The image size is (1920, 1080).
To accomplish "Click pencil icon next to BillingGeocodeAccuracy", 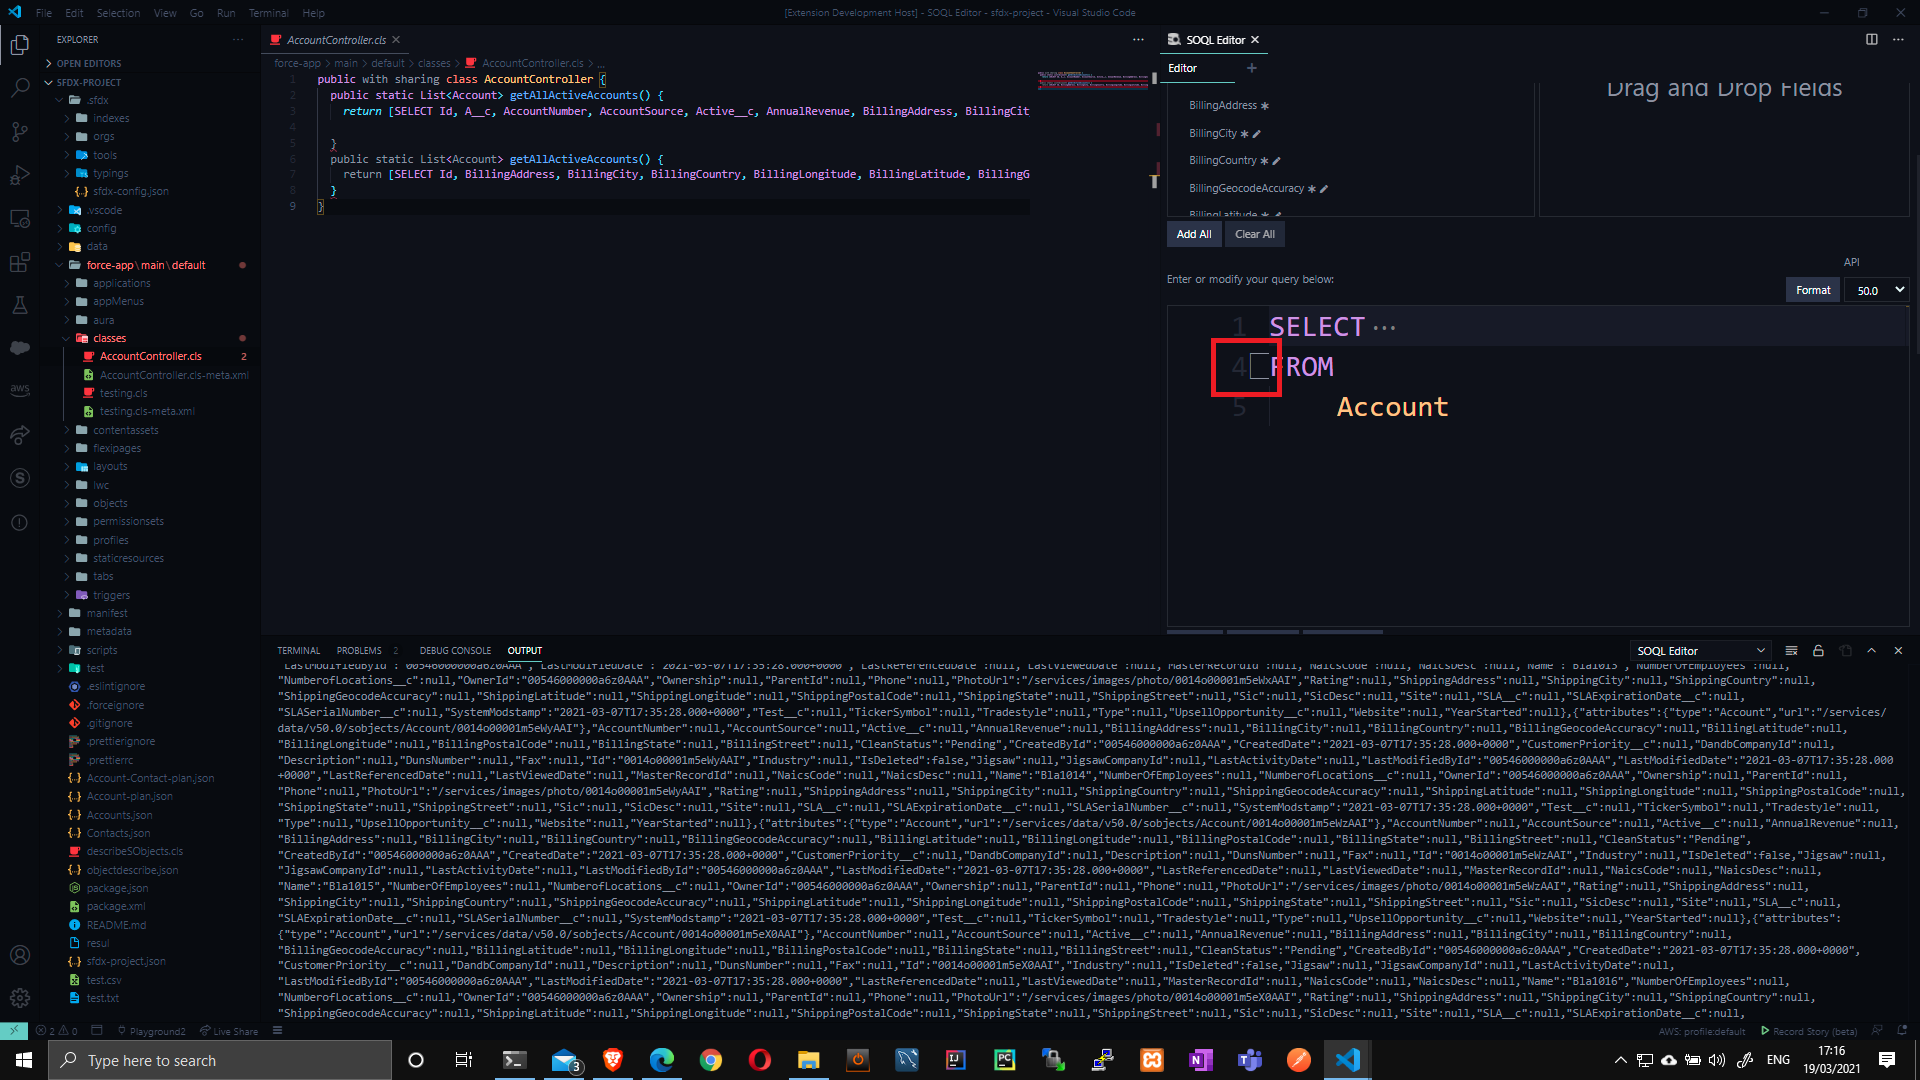I will pyautogui.click(x=1324, y=189).
